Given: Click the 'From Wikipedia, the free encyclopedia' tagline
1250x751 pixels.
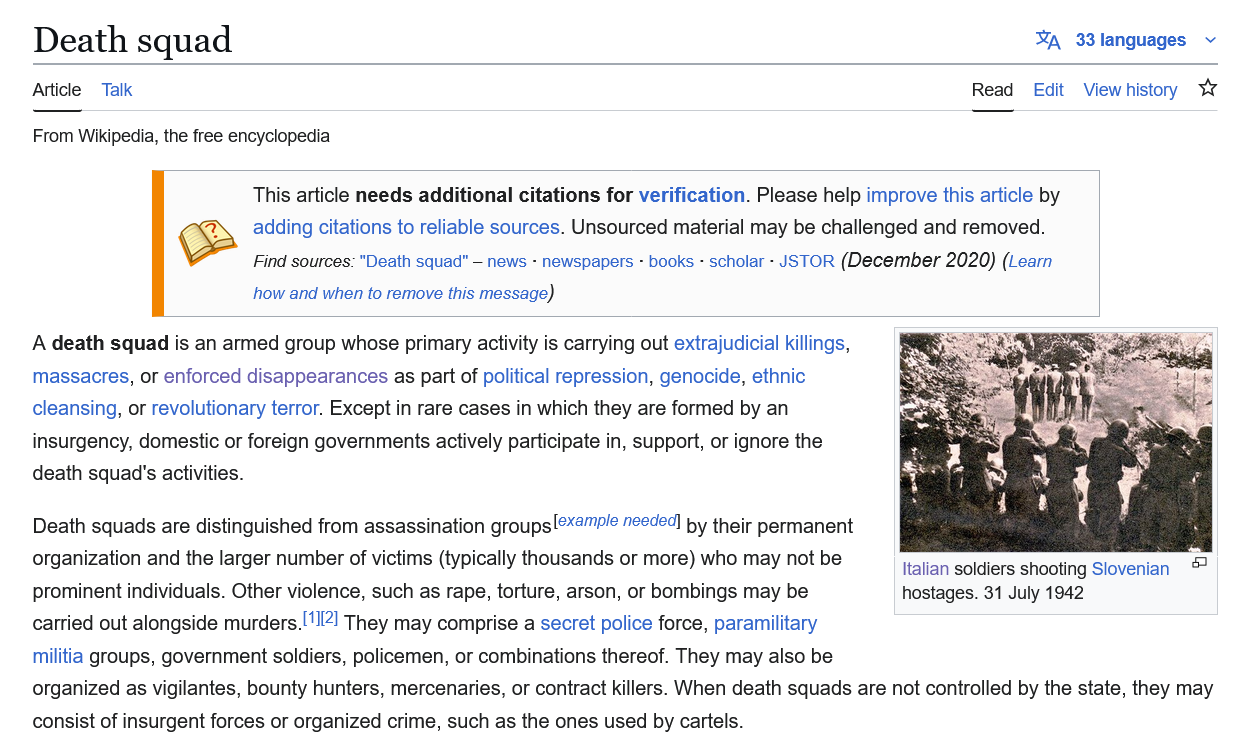Looking at the screenshot, I should [181, 135].
